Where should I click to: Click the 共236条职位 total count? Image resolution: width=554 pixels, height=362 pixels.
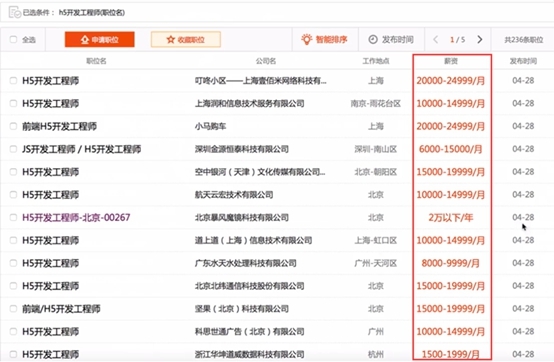coord(524,40)
